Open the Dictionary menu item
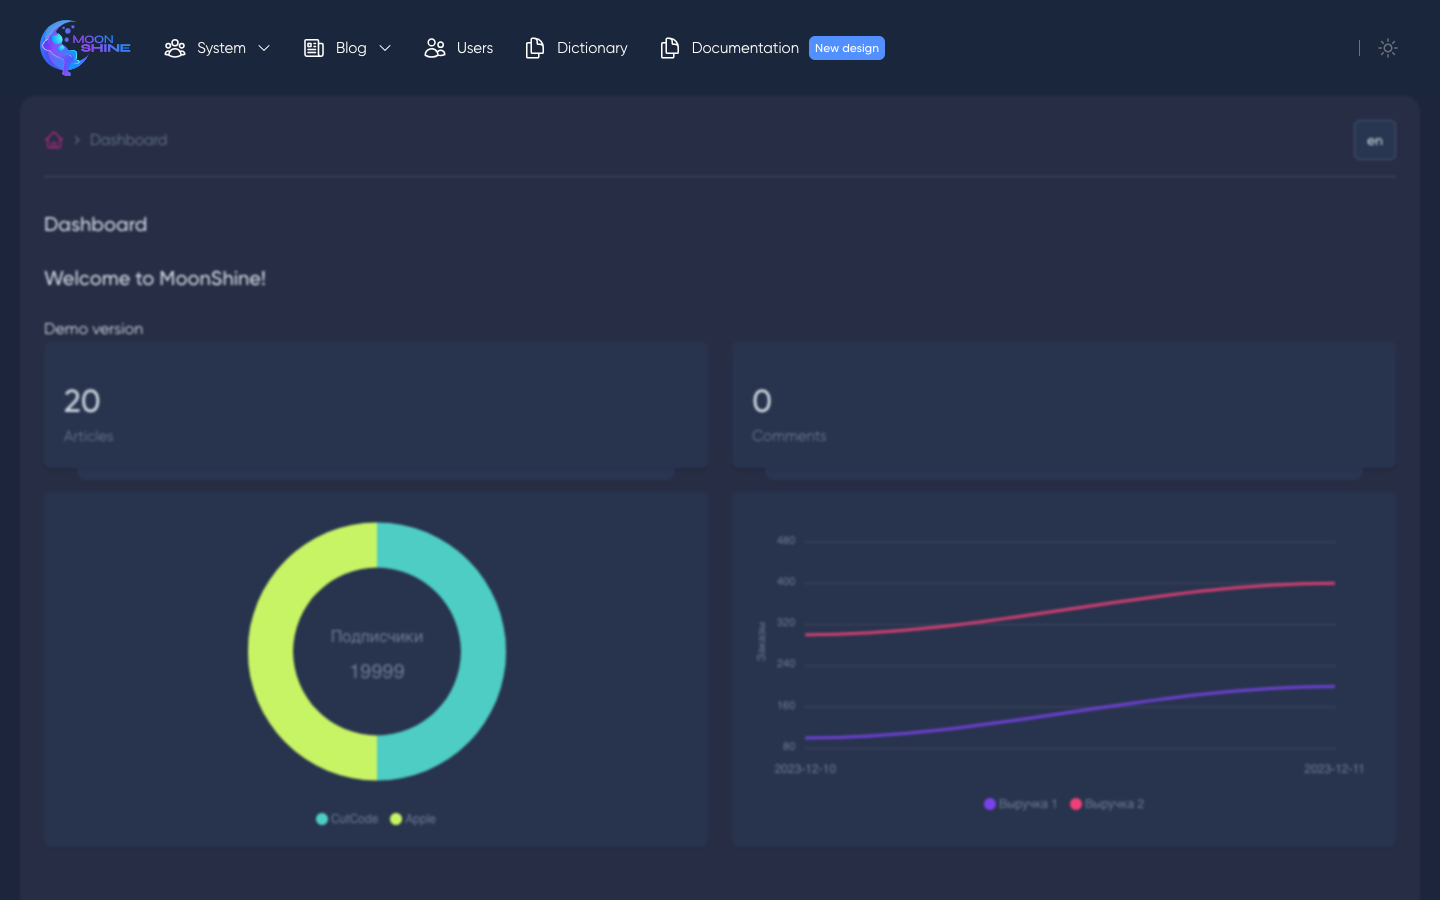Viewport: 1440px width, 900px height. pos(592,48)
